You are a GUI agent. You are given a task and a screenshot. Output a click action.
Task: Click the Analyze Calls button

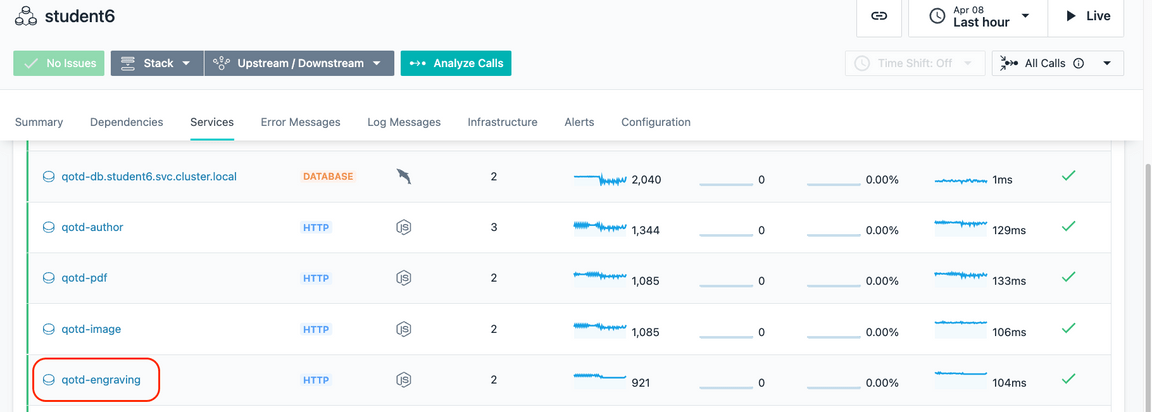coord(456,63)
